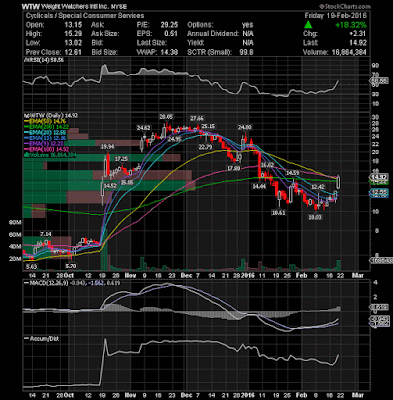Click the 7.14 price label
Viewport: 393px width, 400px height.
point(45,234)
